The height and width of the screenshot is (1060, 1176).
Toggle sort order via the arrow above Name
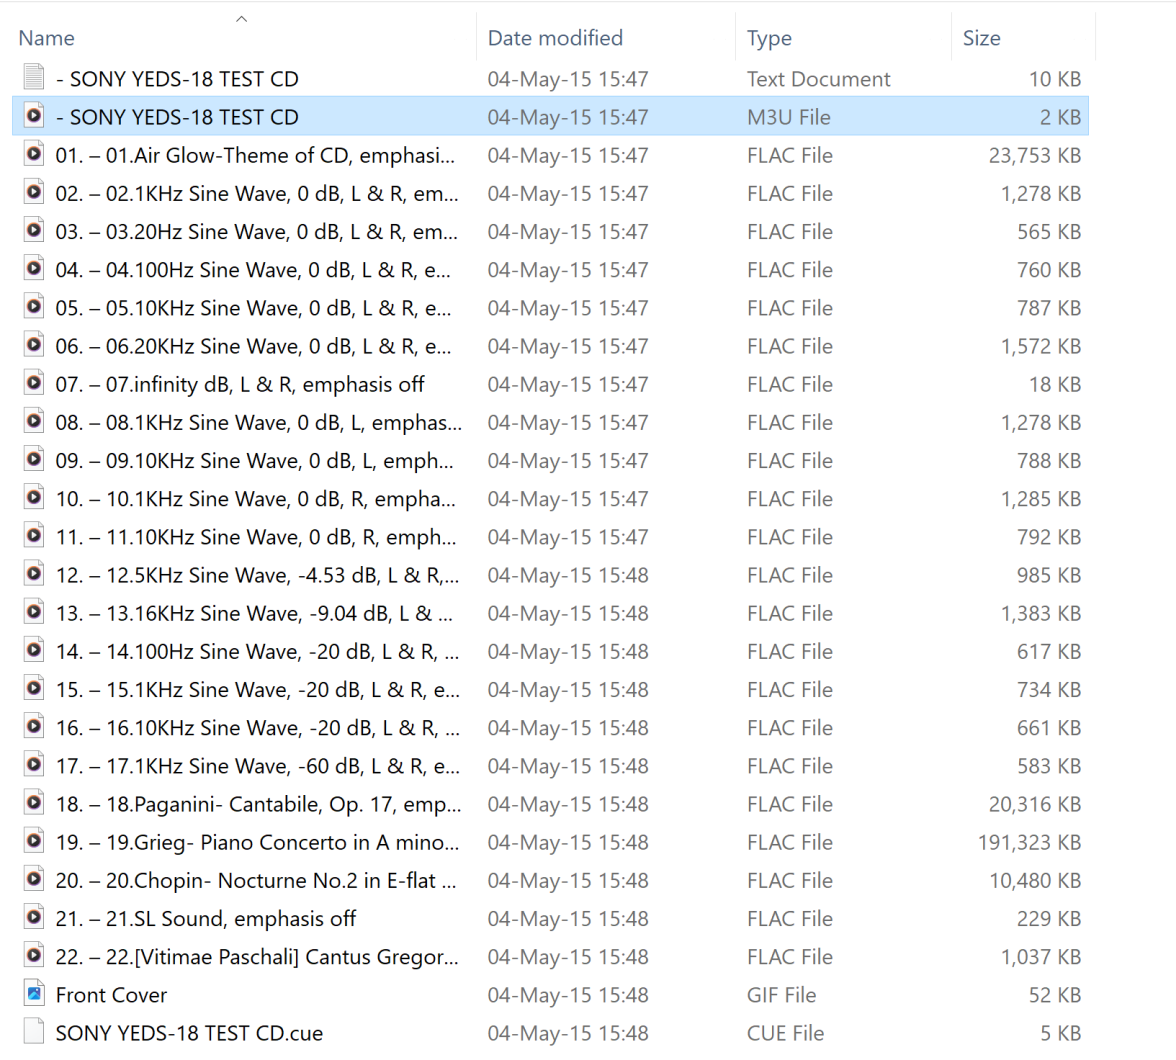[x=242, y=20]
